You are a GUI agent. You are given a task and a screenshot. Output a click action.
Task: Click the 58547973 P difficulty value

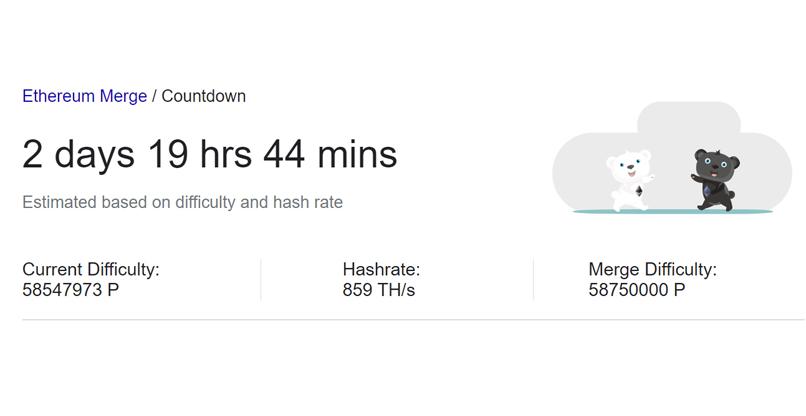pyautogui.click(x=72, y=290)
